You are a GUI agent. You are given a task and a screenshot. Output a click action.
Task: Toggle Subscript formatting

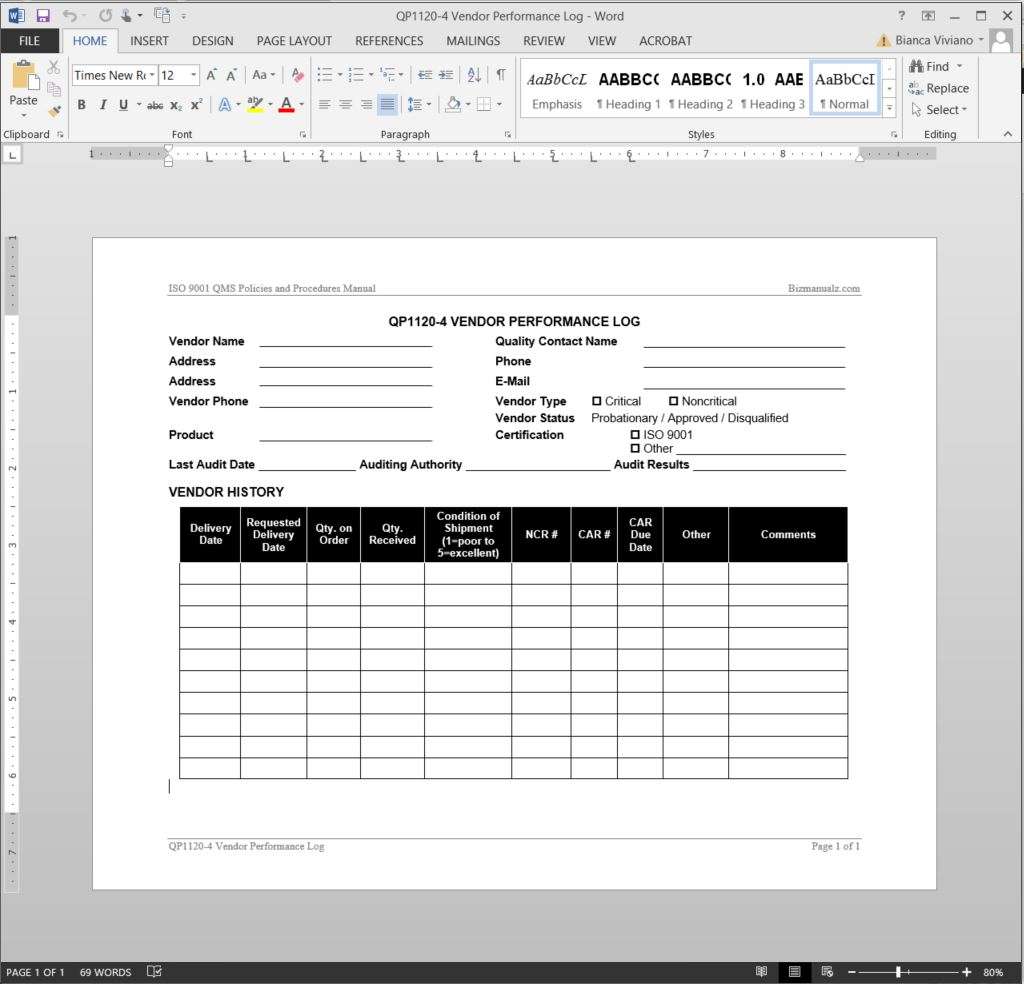(176, 105)
